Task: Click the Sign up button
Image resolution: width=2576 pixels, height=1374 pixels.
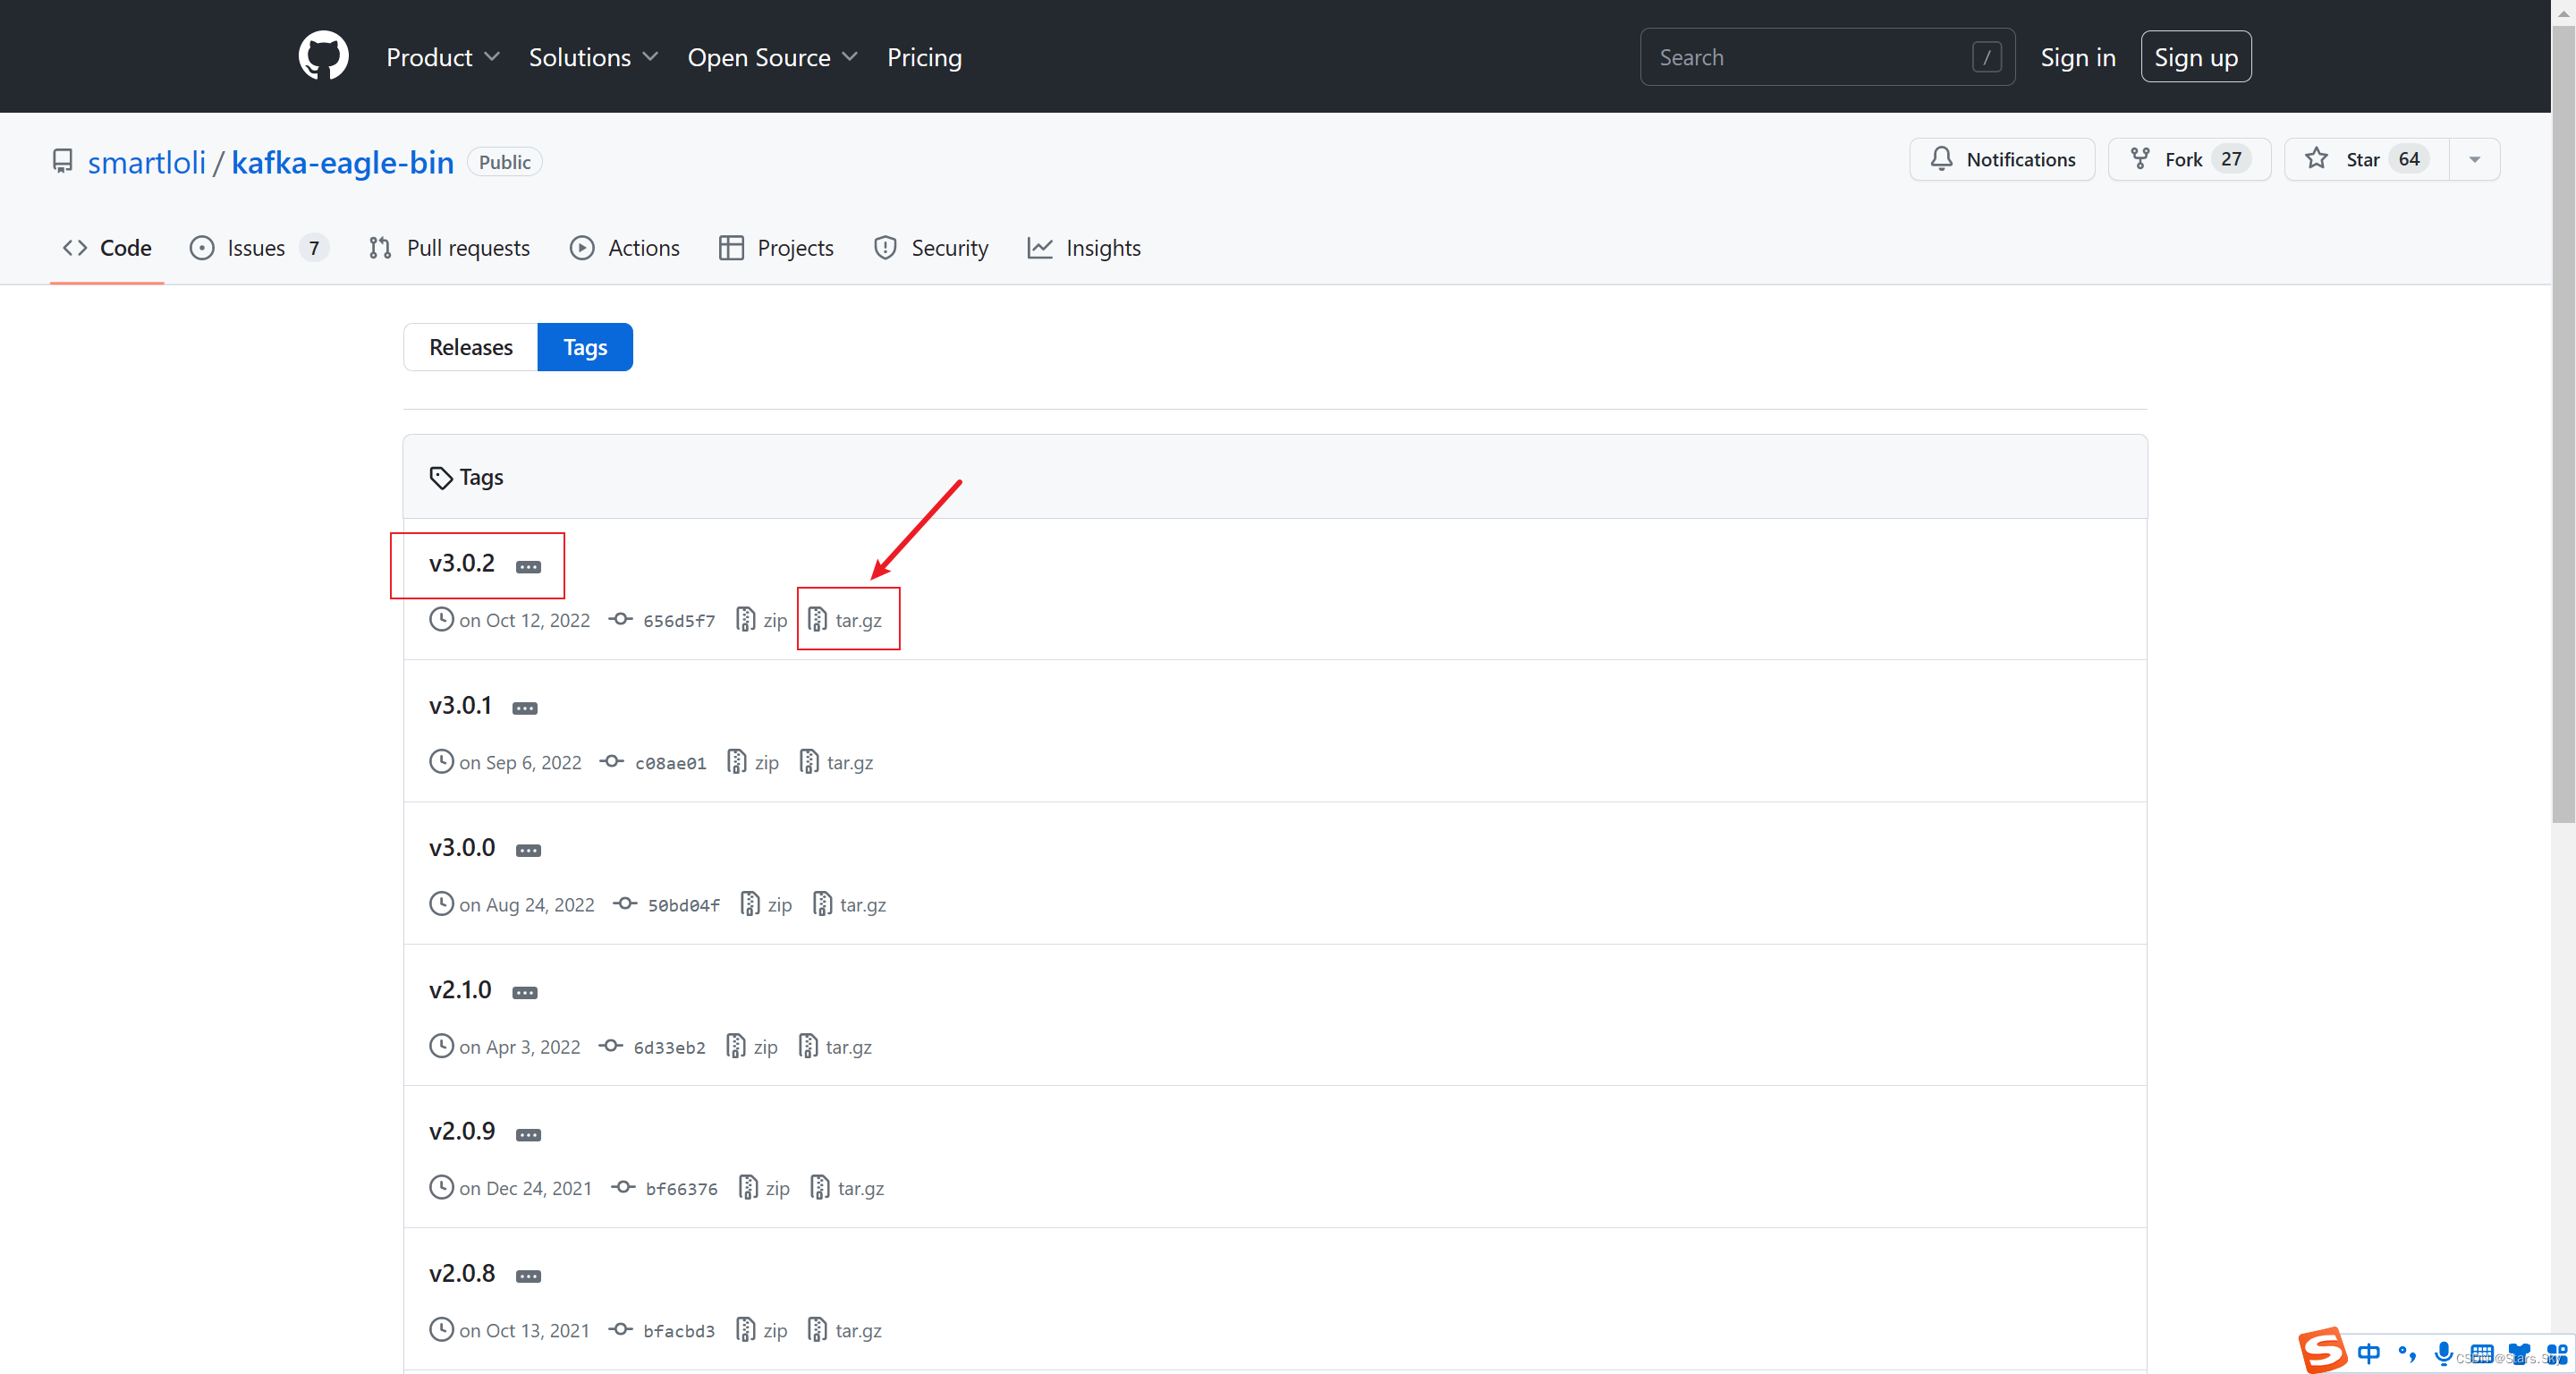Action: coord(2195,57)
